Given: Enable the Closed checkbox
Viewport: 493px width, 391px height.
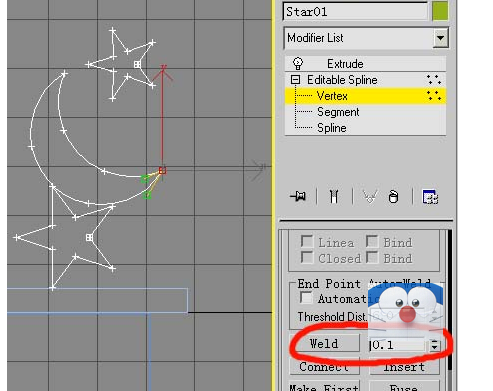Looking at the screenshot, I should click(307, 257).
